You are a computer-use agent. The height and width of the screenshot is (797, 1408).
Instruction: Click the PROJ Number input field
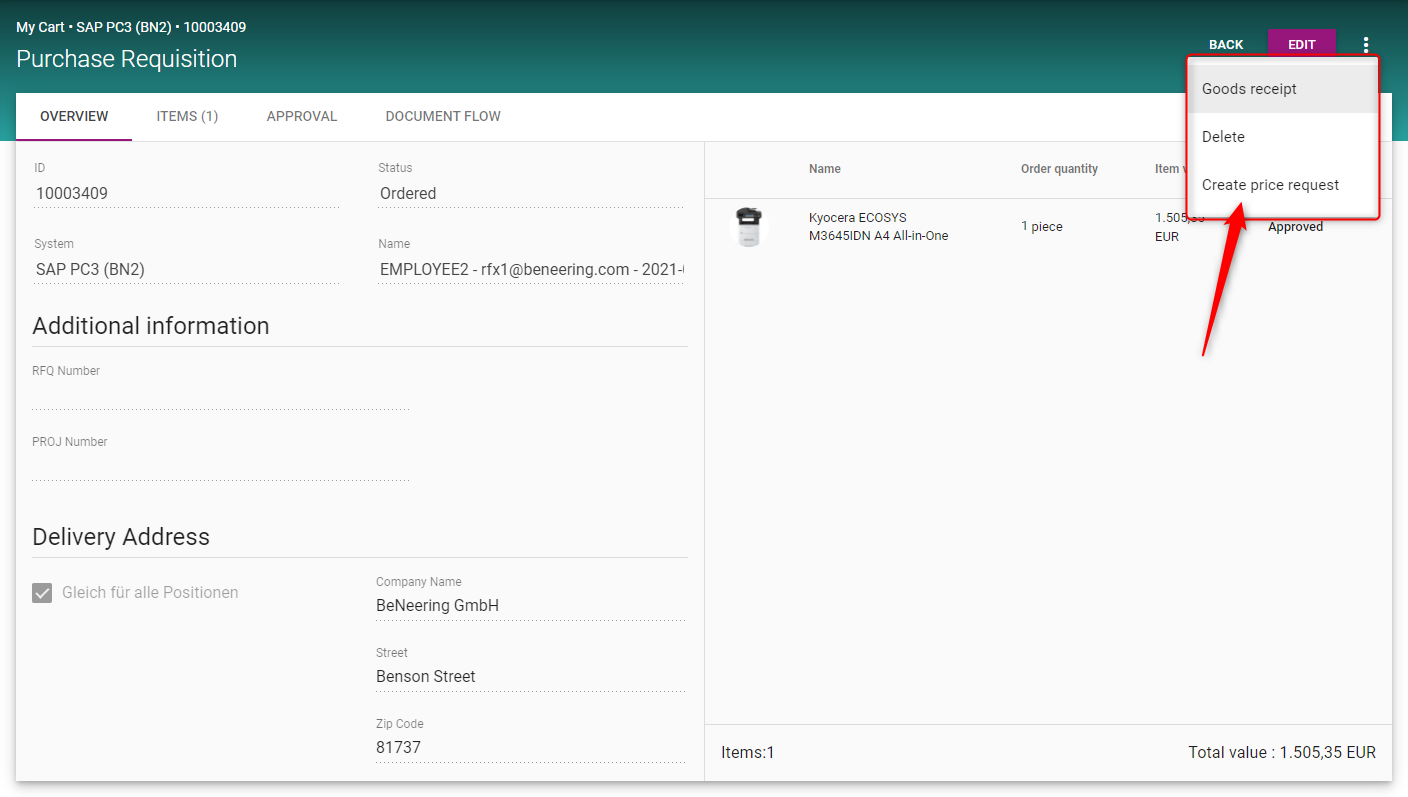[220, 468]
